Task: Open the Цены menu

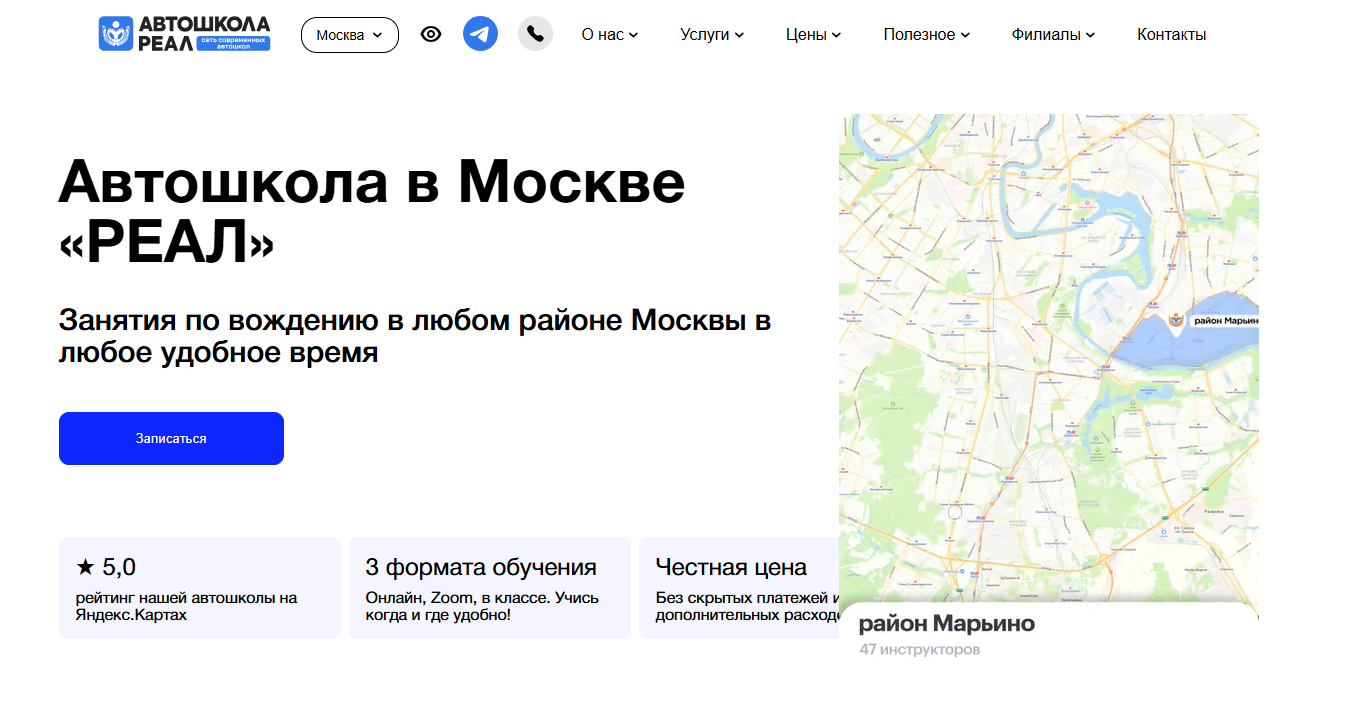Action: tap(813, 35)
